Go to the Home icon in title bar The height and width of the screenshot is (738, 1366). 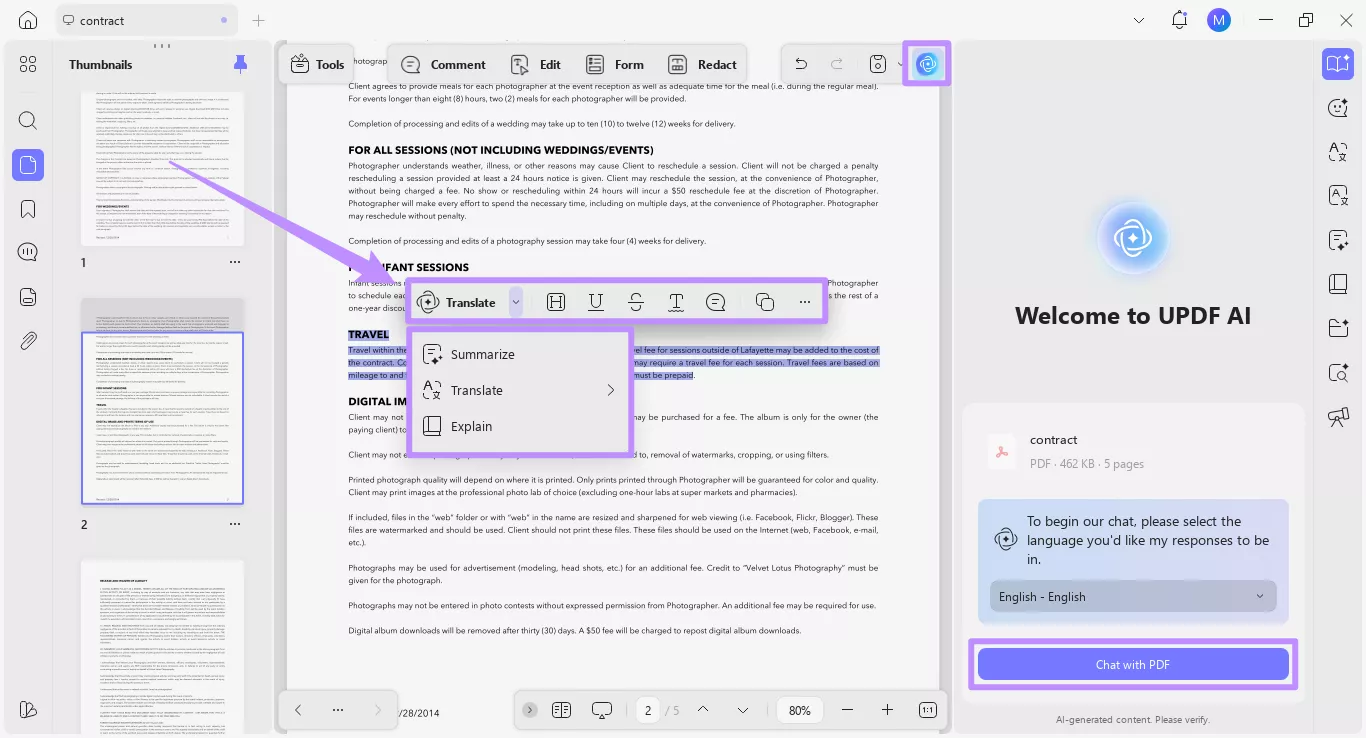[28, 20]
